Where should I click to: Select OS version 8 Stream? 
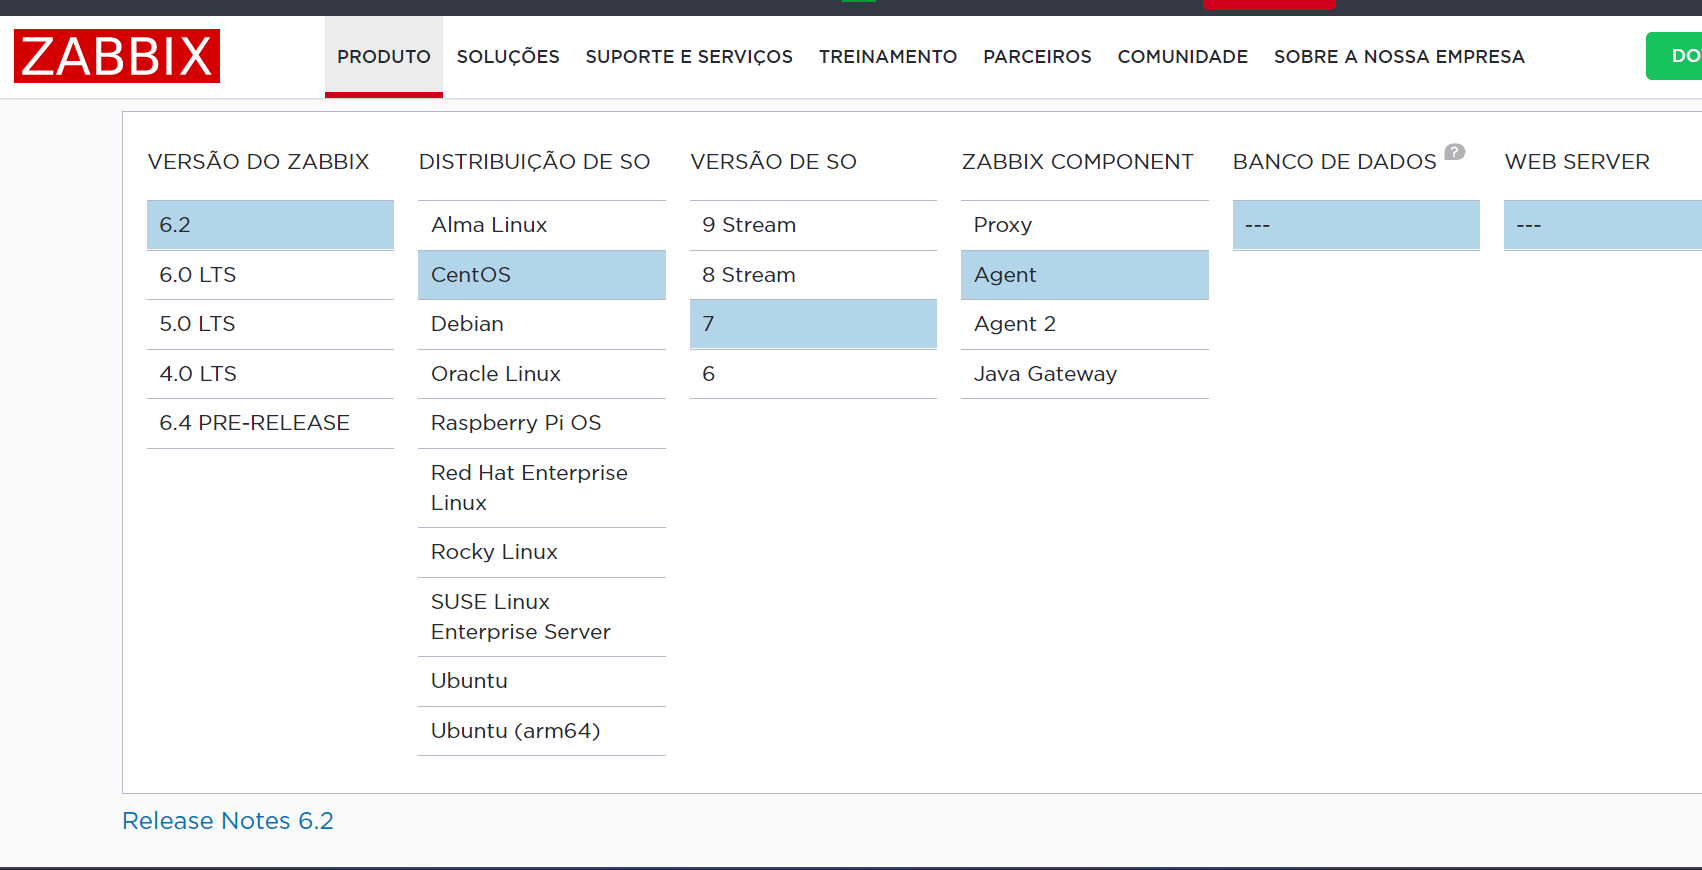813,275
